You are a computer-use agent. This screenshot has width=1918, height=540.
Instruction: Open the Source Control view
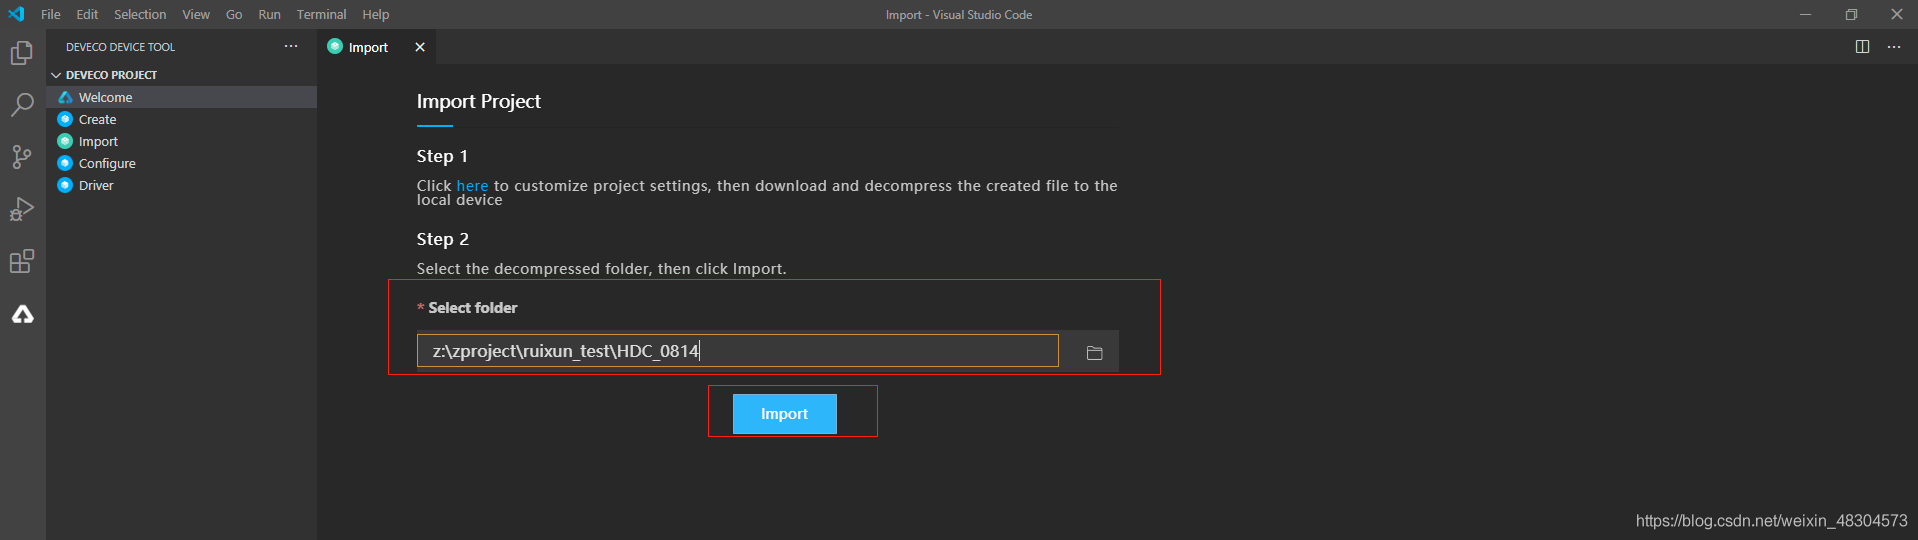pyautogui.click(x=22, y=157)
